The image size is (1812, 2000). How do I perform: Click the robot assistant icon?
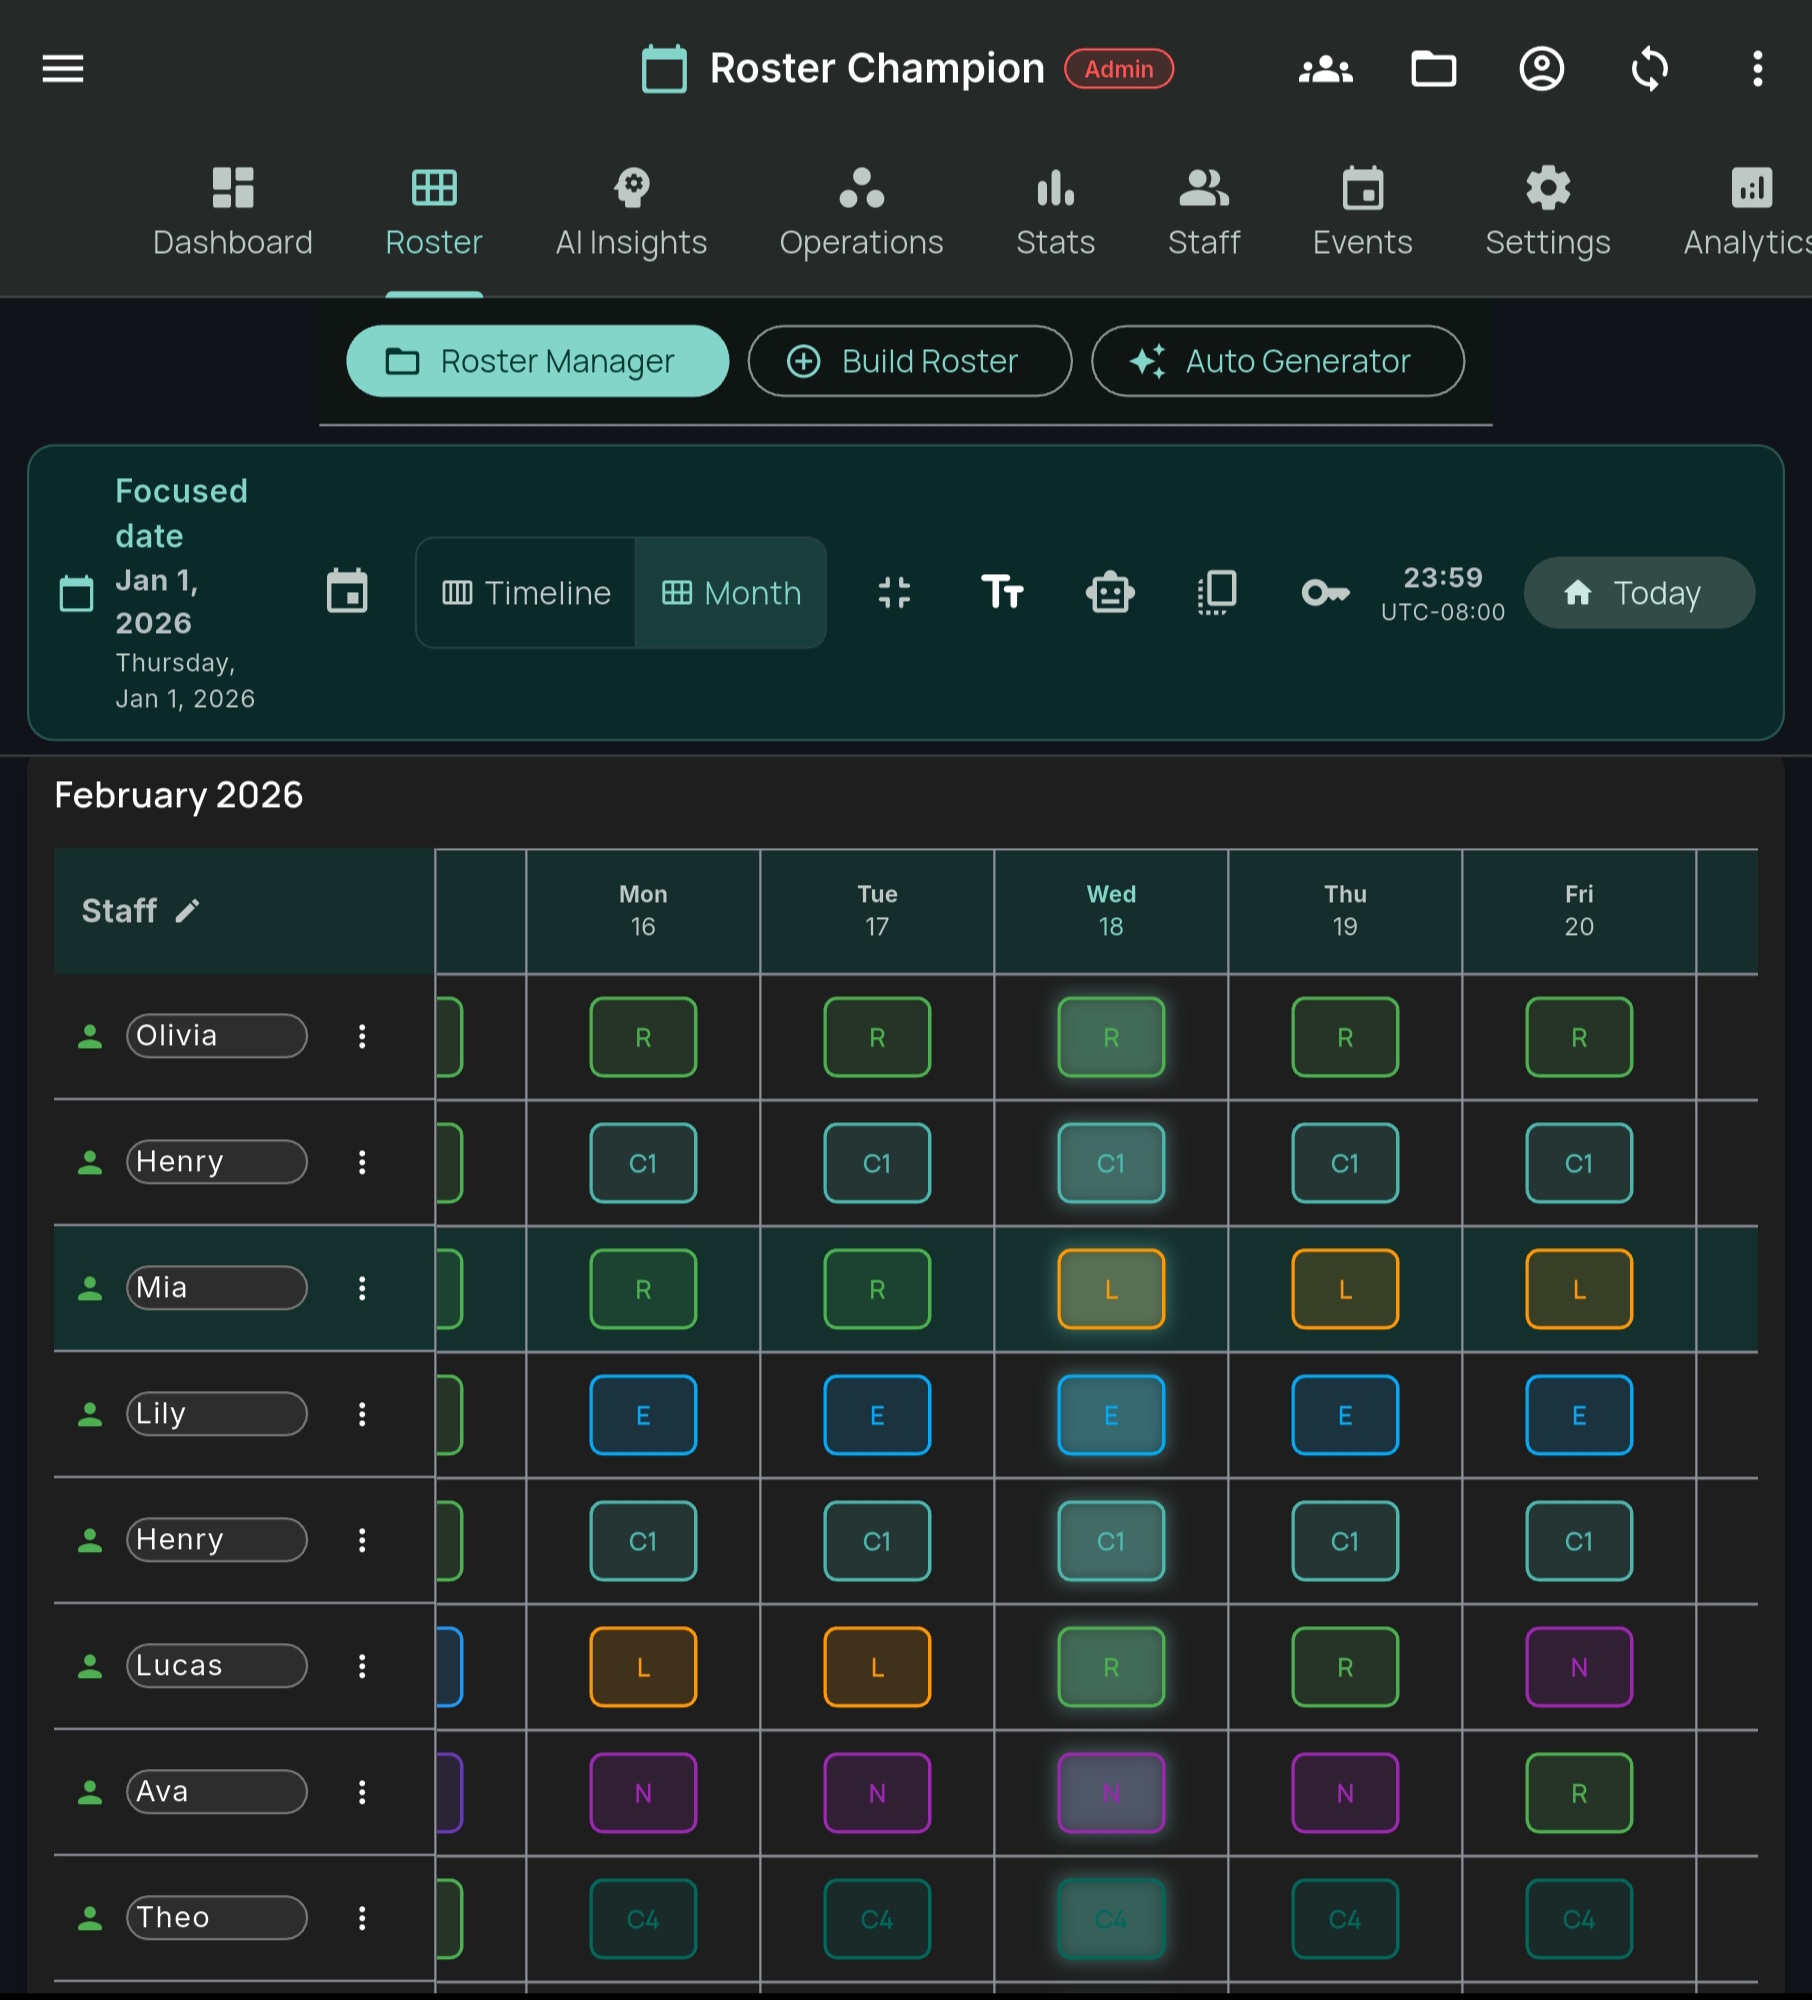point(1109,592)
